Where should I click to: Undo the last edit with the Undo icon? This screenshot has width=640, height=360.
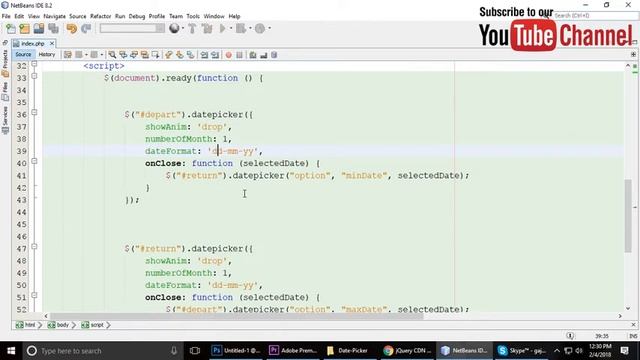click(x=71, y=29)
